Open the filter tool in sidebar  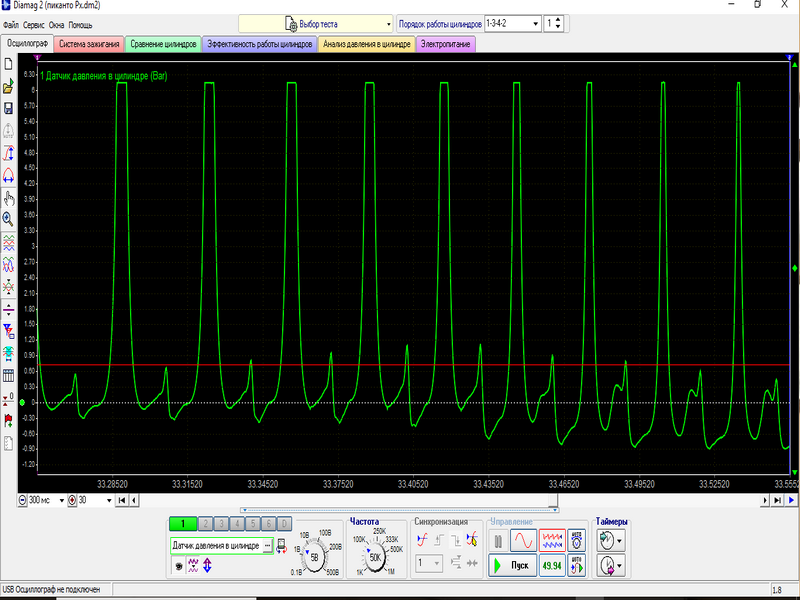point(8,331)
